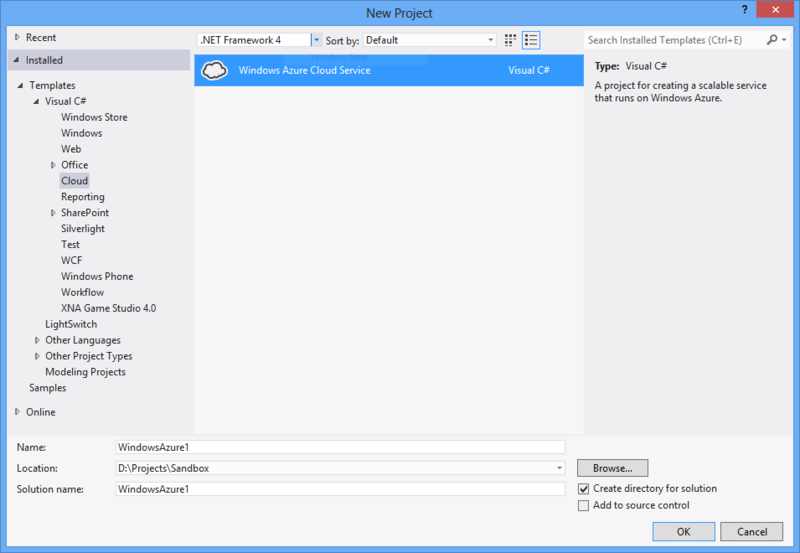
Task: Click the Browse... button
Action: click(x=613, y=468)
